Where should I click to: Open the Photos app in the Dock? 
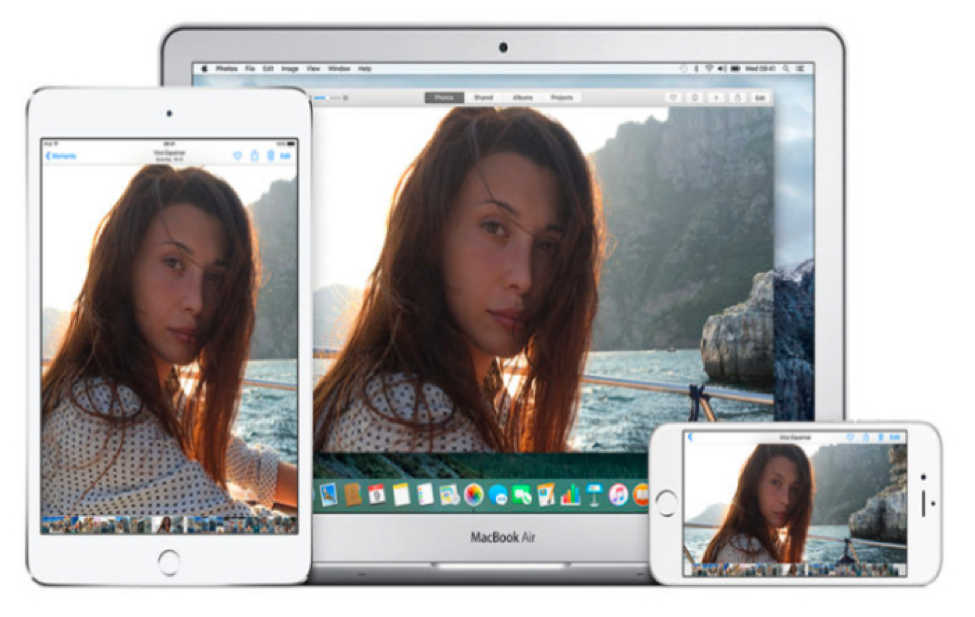[473, 494]
